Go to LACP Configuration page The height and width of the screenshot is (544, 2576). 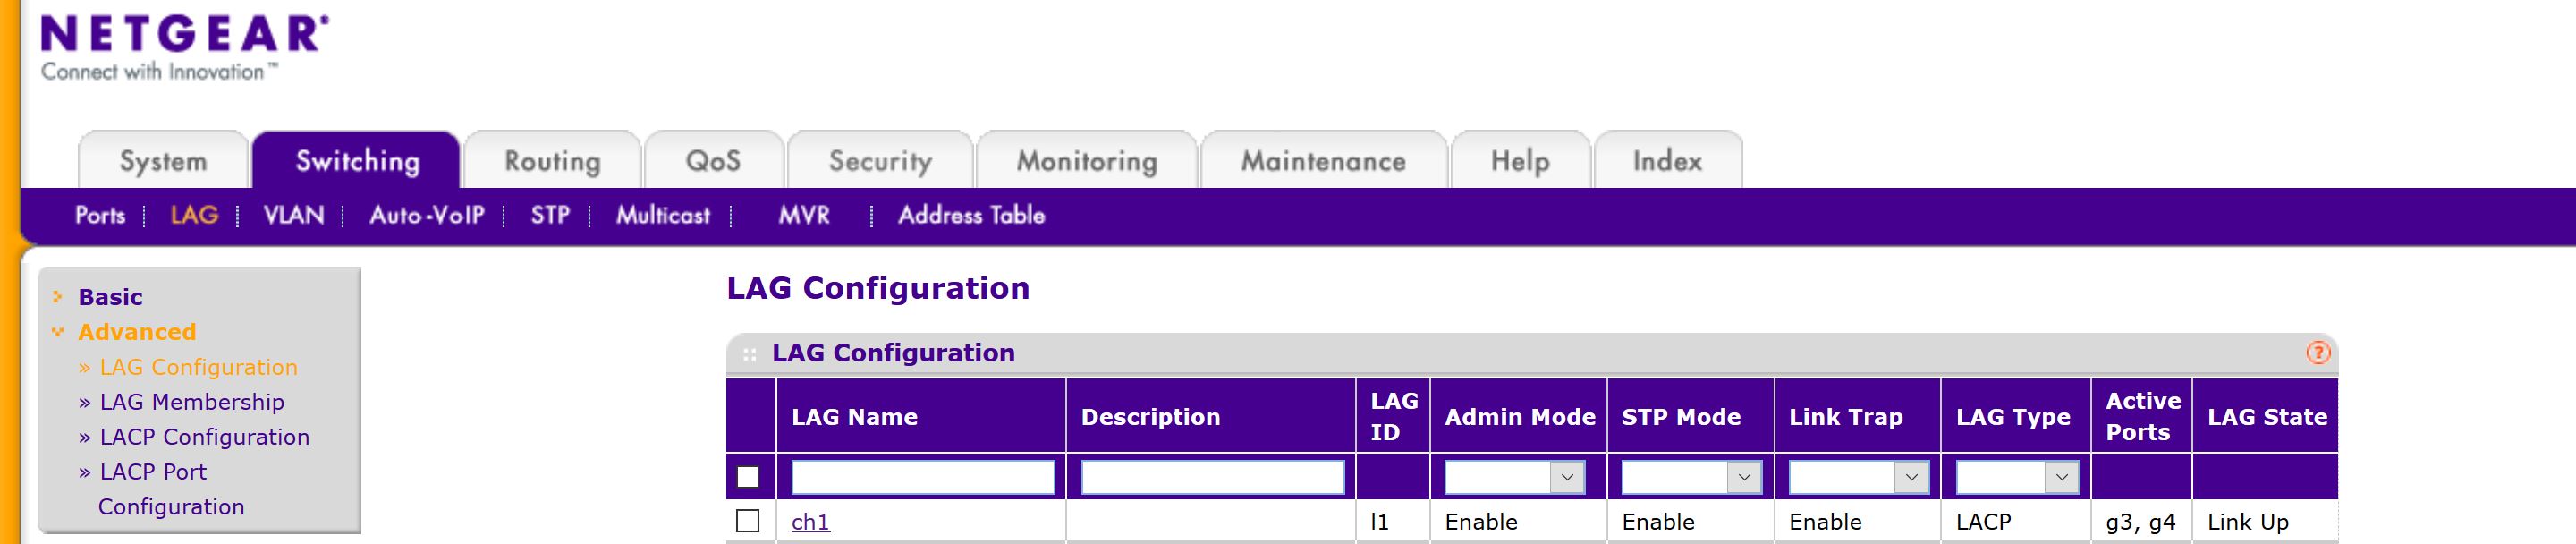point(204,437)
